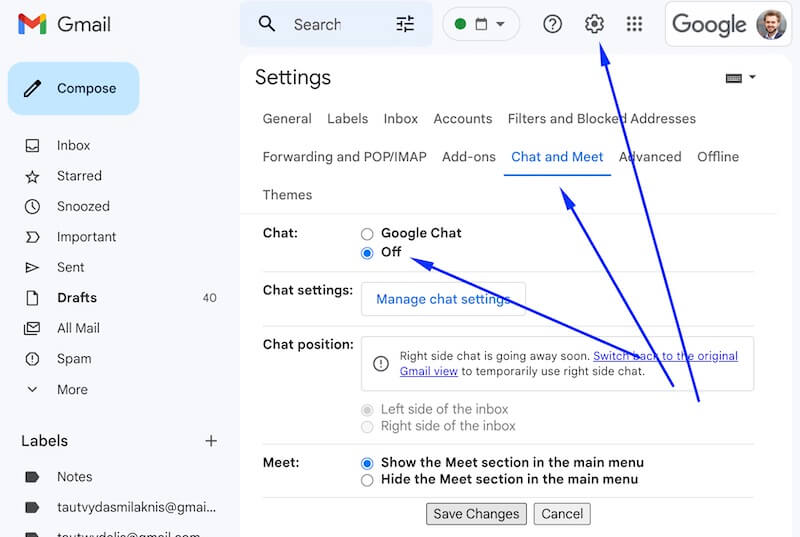Click the plus icon to create label
Viewport: 800px width, 537px height.
[211, 440]
